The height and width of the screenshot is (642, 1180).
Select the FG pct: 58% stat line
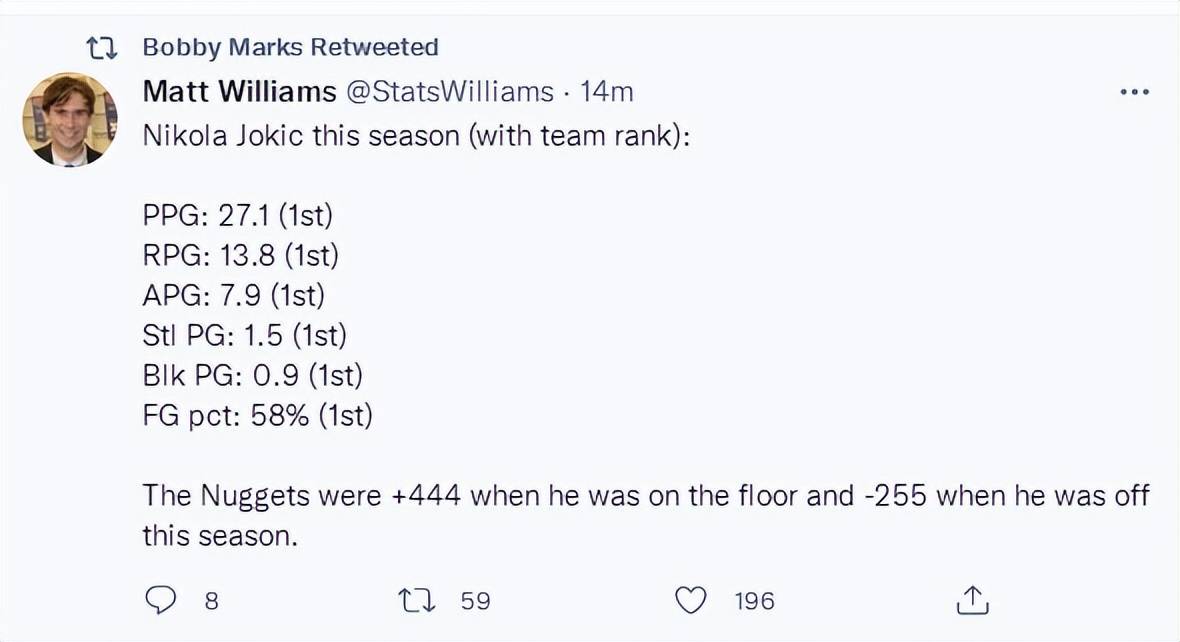[x=258, y=415]
